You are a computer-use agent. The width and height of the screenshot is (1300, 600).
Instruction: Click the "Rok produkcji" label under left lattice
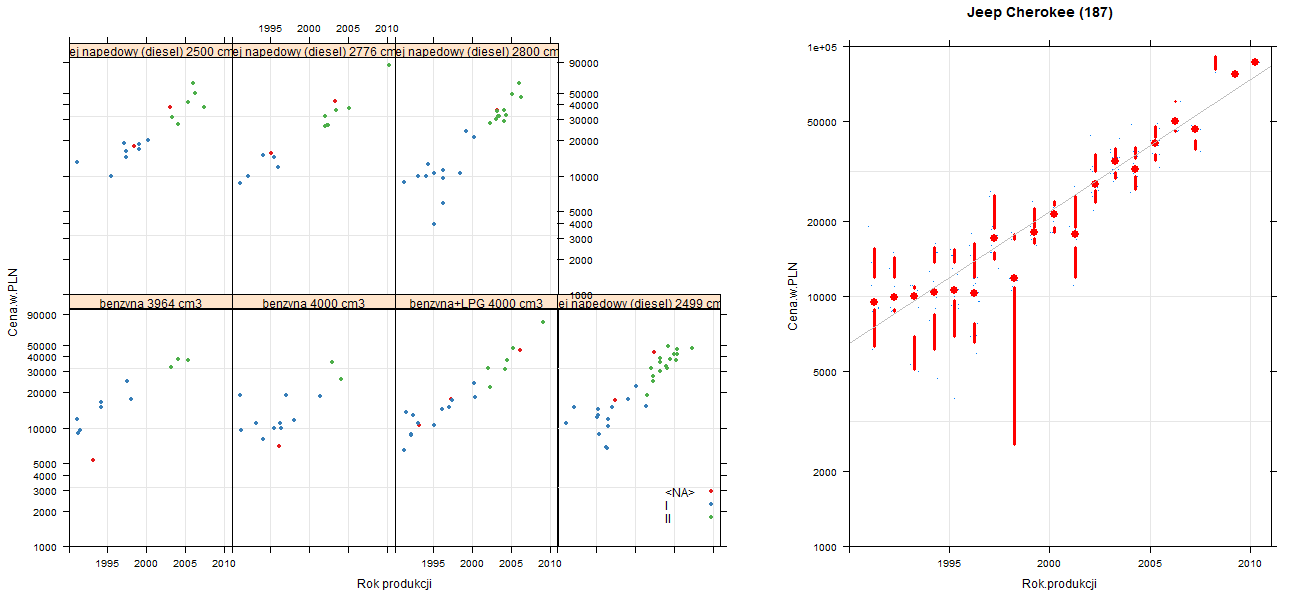[x=394, y=584]
